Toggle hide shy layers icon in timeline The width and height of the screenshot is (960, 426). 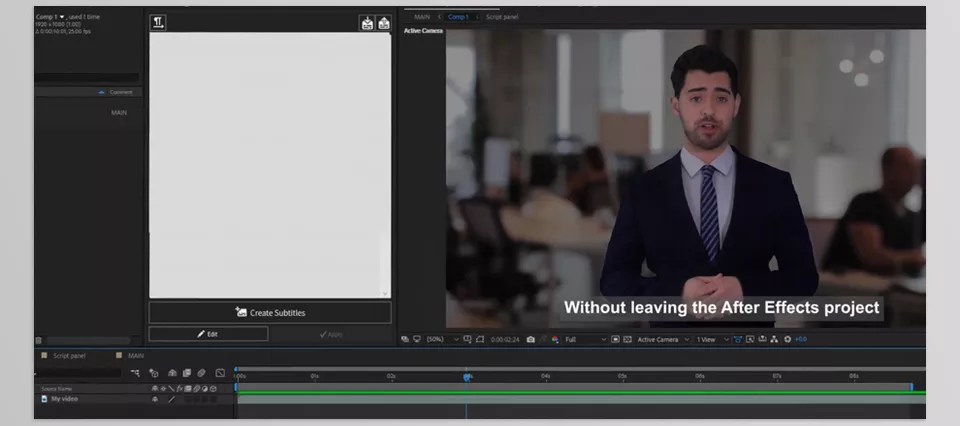click(173, 373)
